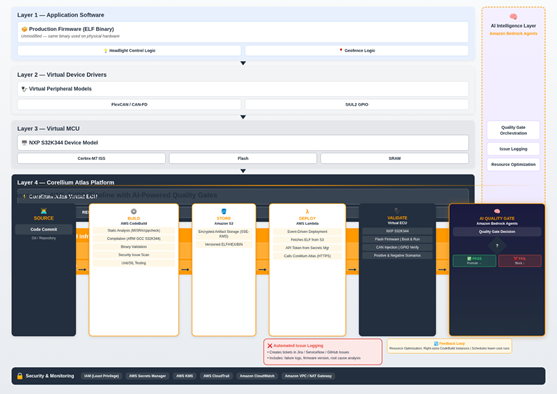557x394 pixels.
Task: Select the Amazon VPC / NAT Gateway tag
Action: pos(308,376)
